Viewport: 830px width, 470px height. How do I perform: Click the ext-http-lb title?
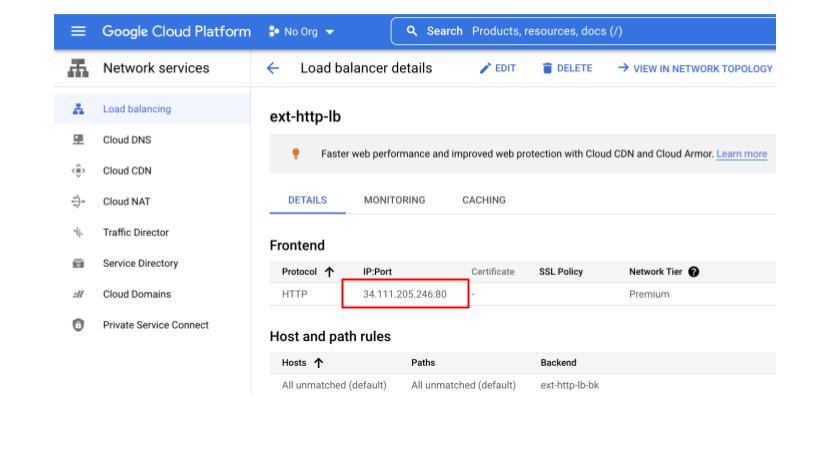coord(305,116)
